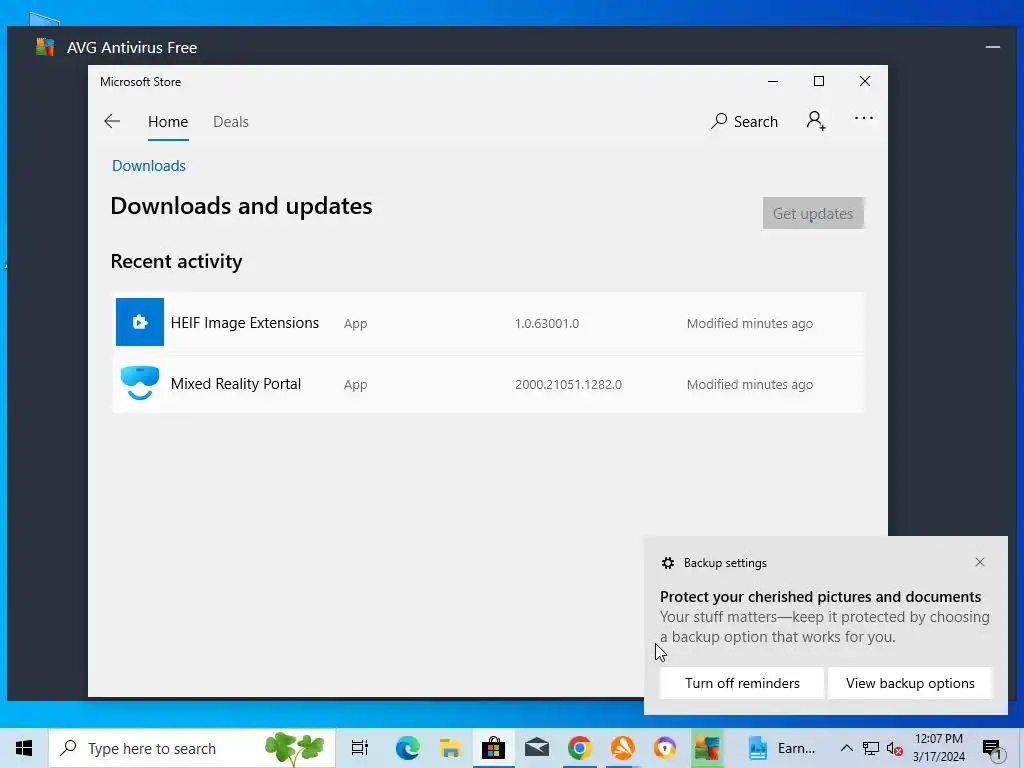
Task: Minimize the Microsoft Store window
Action: click(x=773, y=82)
